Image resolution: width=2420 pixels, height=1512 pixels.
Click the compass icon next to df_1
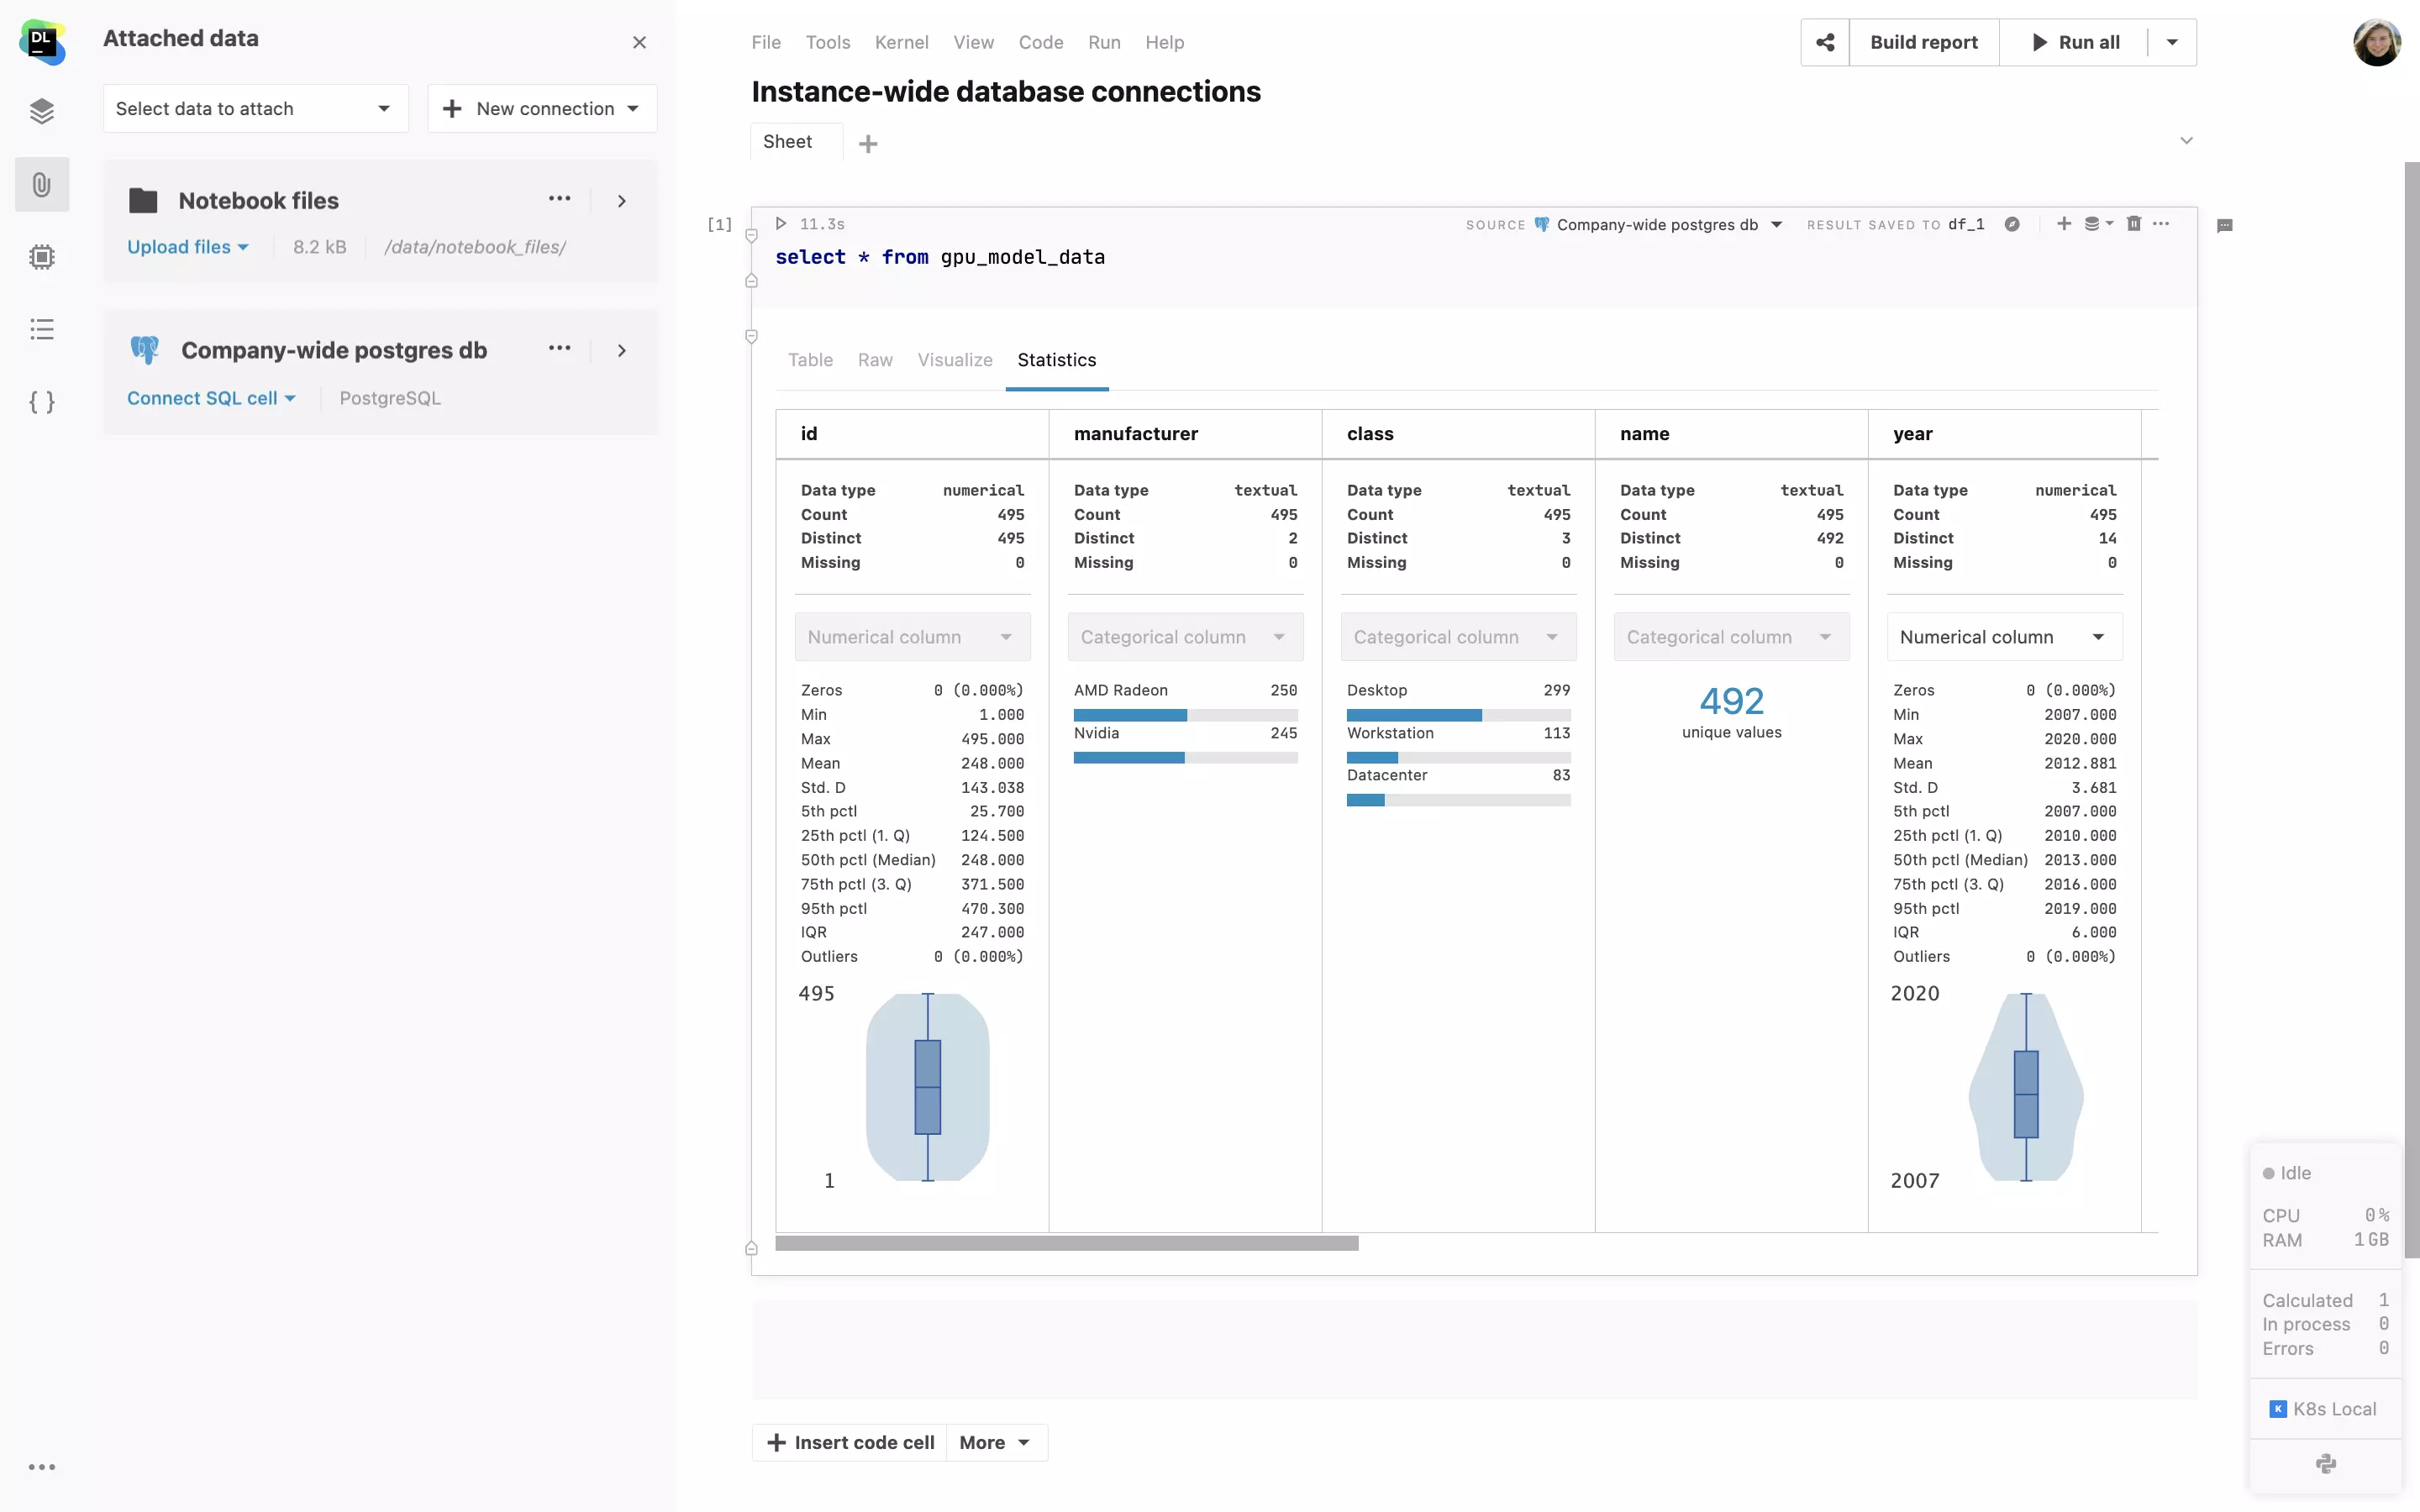point(2012,224)
